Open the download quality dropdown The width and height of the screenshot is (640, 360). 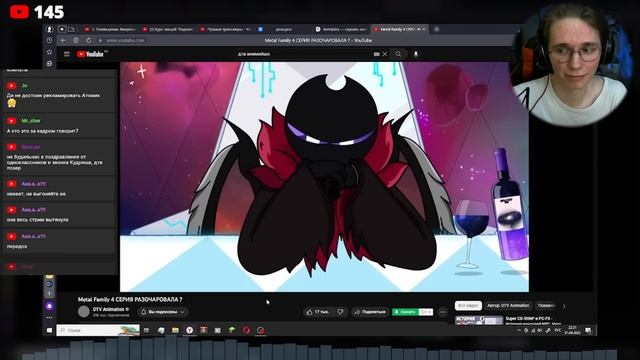click(426, 312)
